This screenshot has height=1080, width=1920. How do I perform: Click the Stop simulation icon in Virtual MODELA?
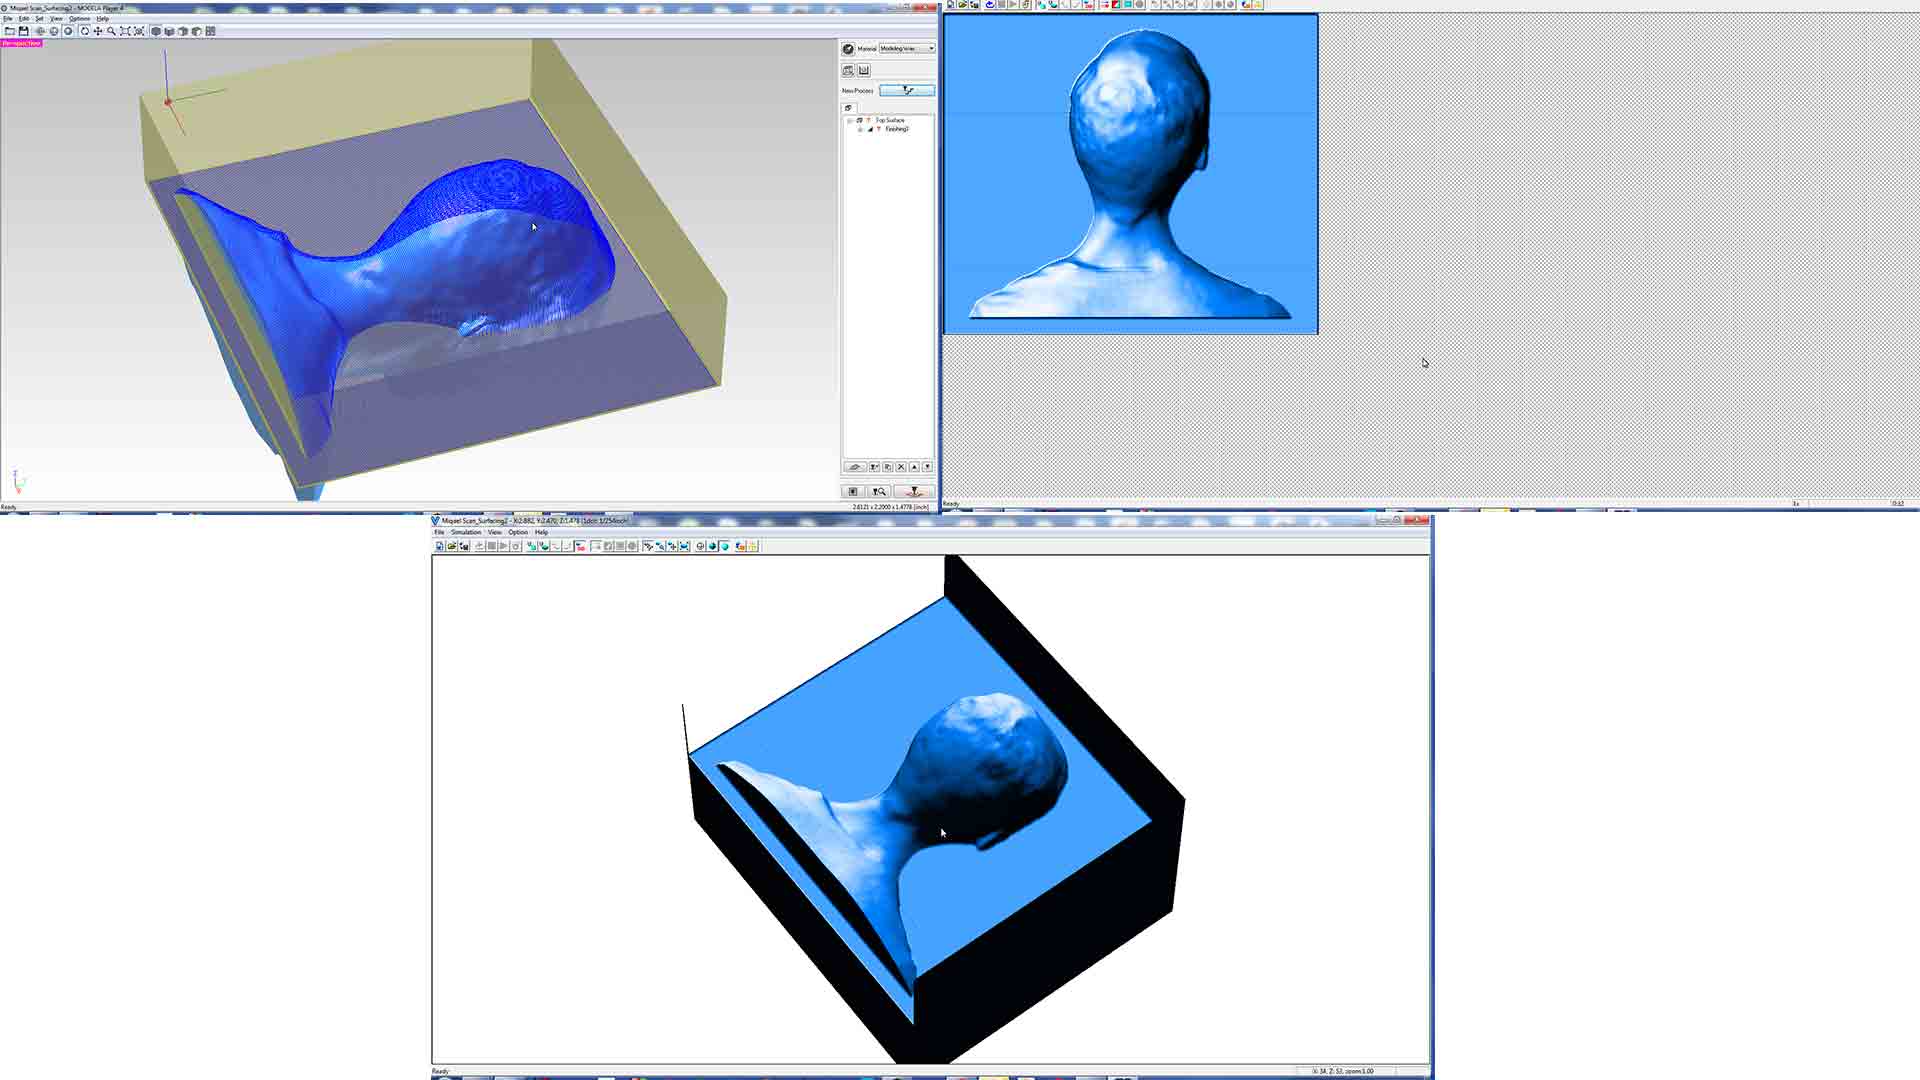[x=491, y=546]
